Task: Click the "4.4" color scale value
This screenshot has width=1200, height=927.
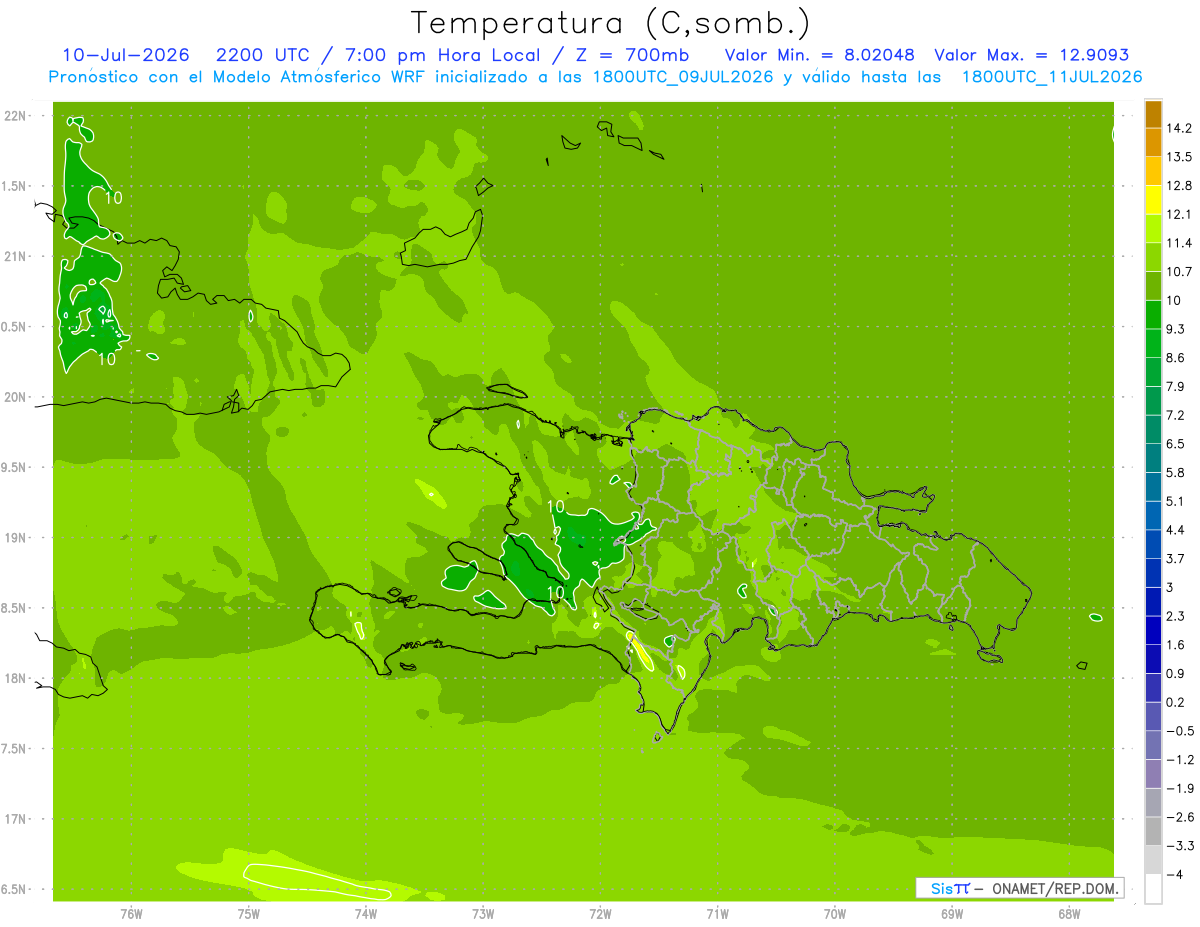Action: [1176, 530]
